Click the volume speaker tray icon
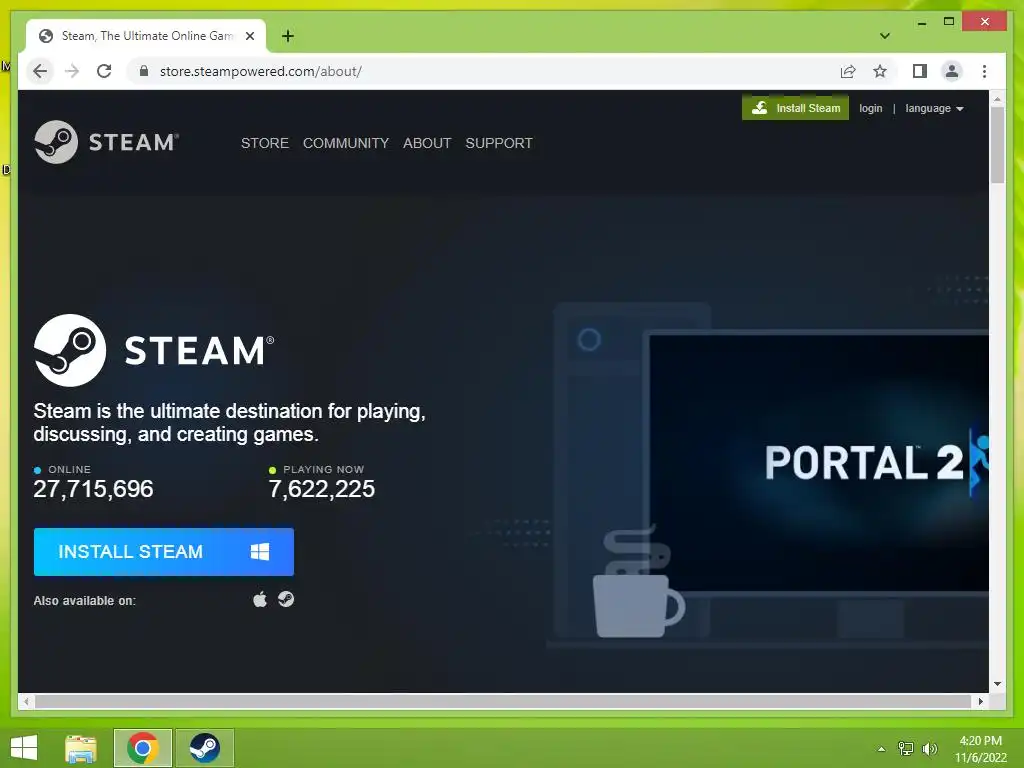Viewport: 1024px width, 768px height. pos(929,749)
